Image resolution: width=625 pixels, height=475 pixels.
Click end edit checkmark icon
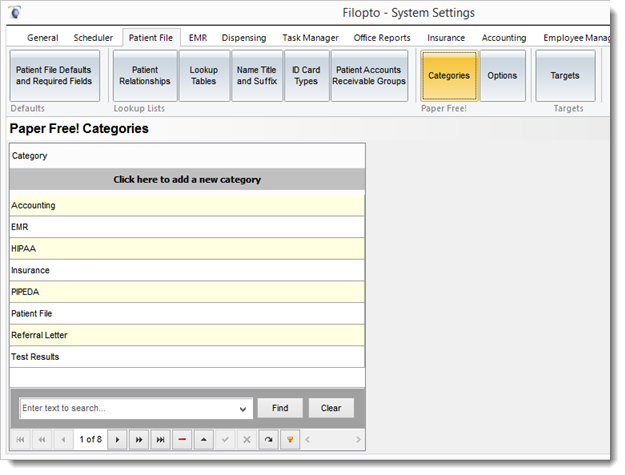[x=225, y=440]
